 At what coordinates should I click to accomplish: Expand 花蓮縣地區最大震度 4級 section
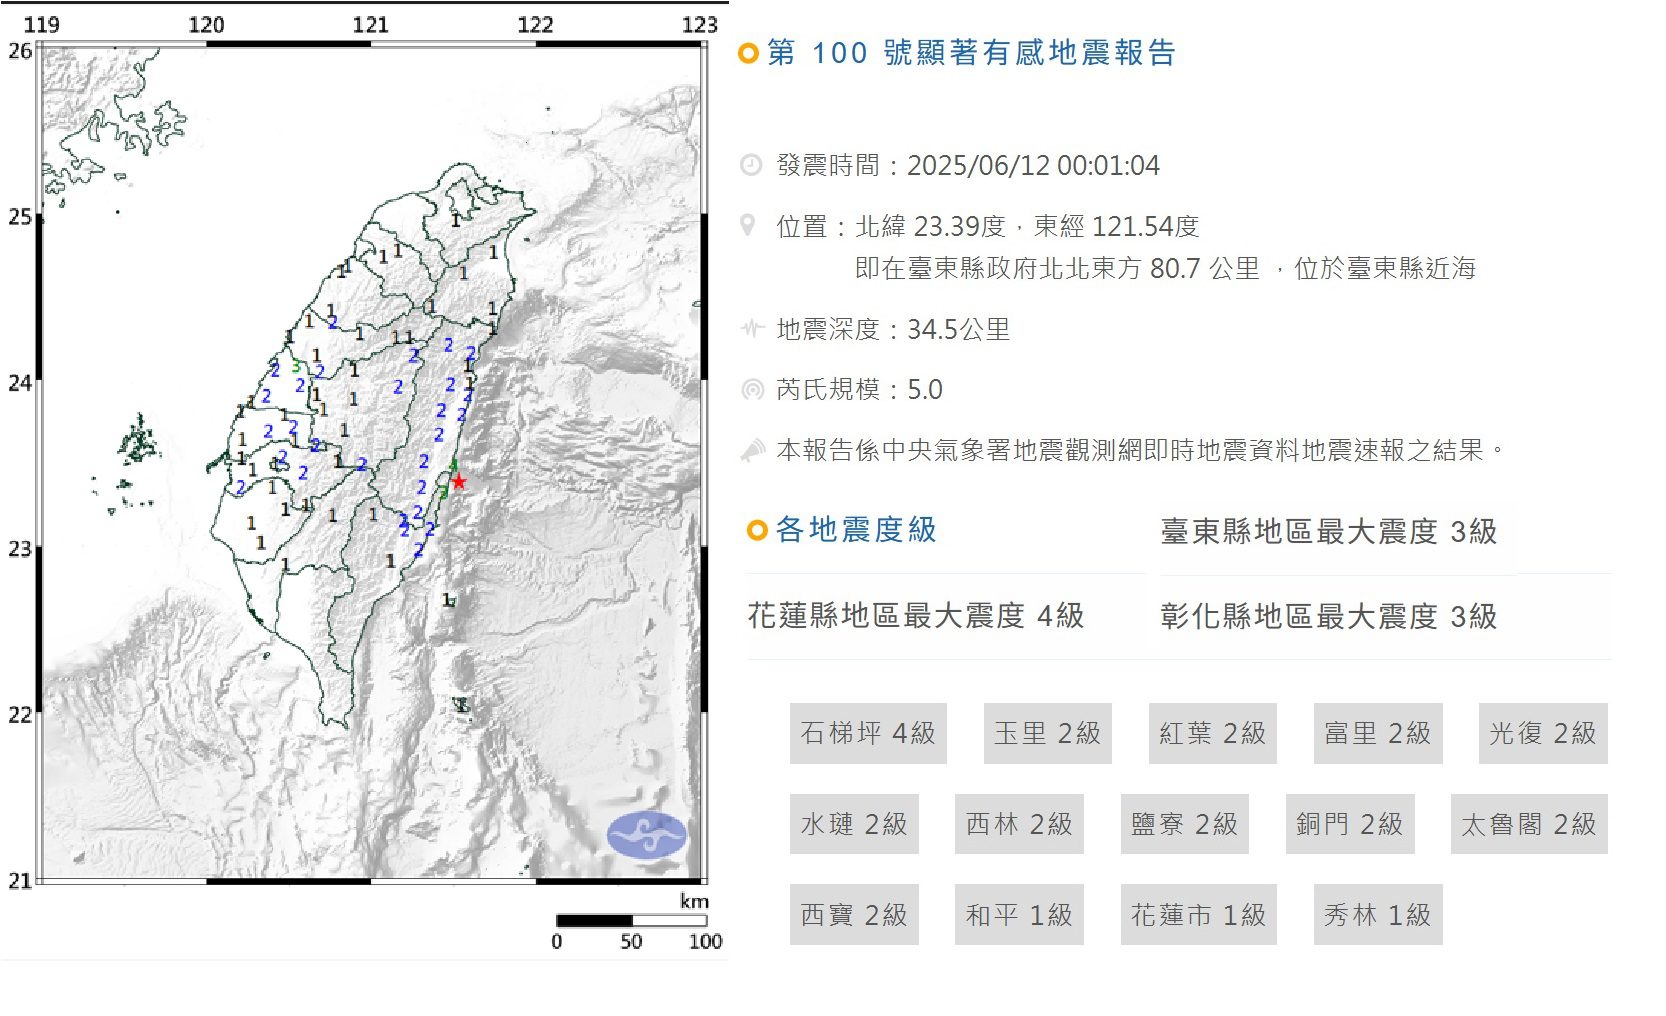click(915, 616)
